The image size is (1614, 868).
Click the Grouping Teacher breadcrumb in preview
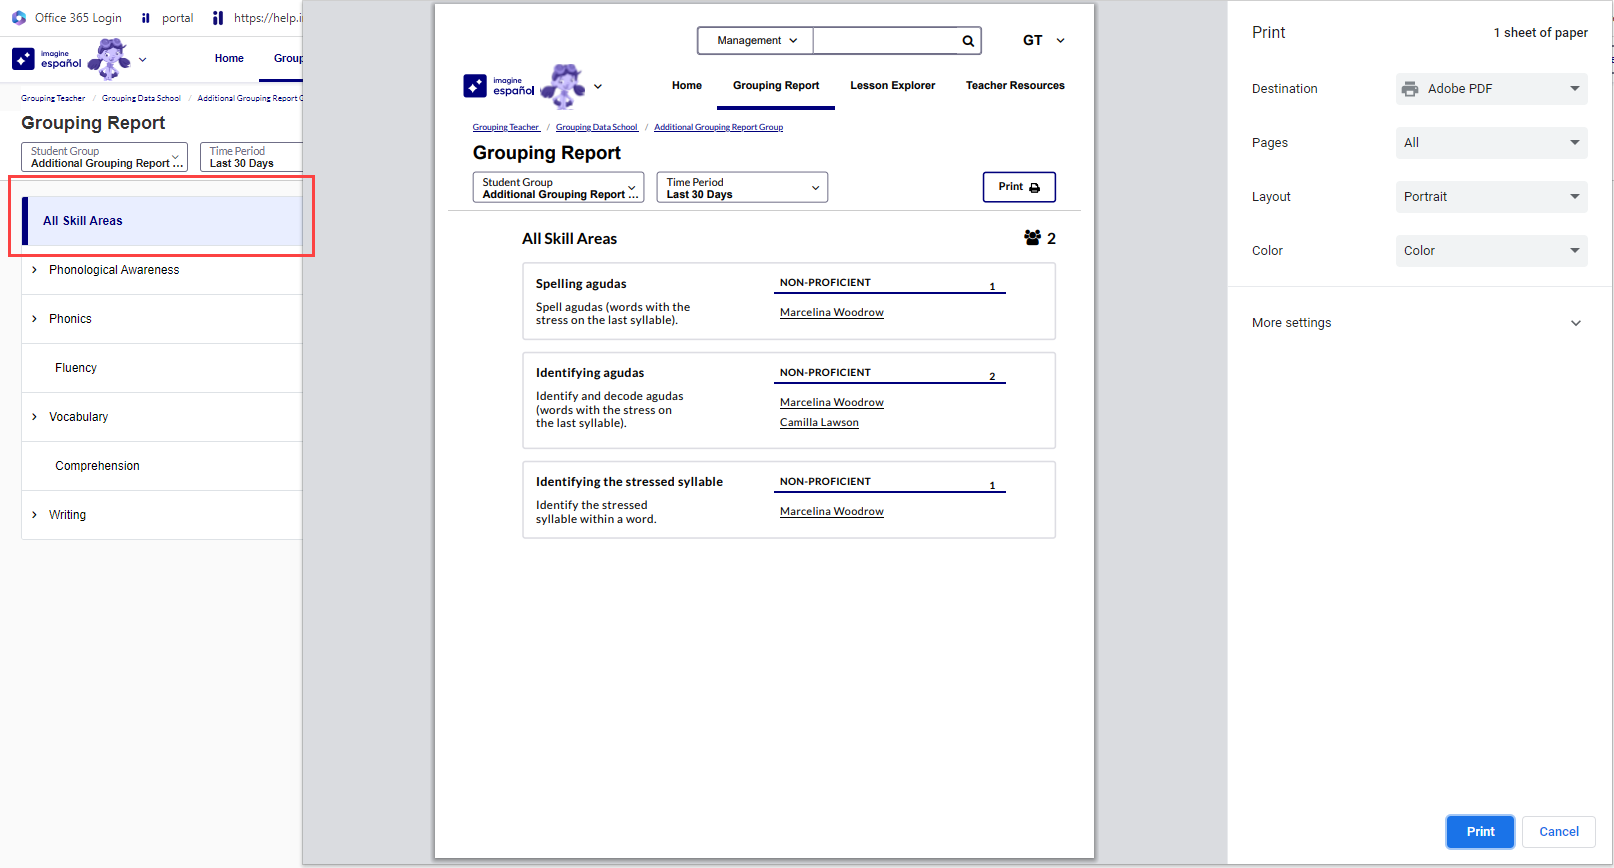506,128
